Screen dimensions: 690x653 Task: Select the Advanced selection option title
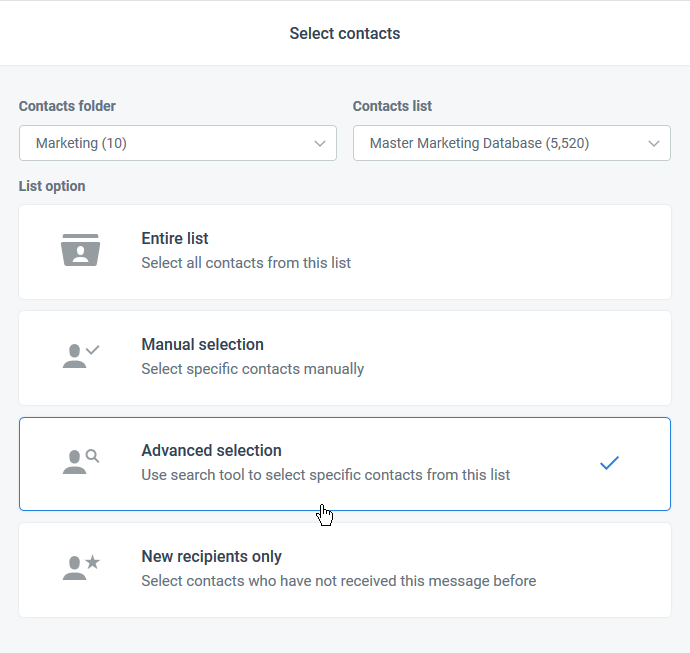pos(211,451)
